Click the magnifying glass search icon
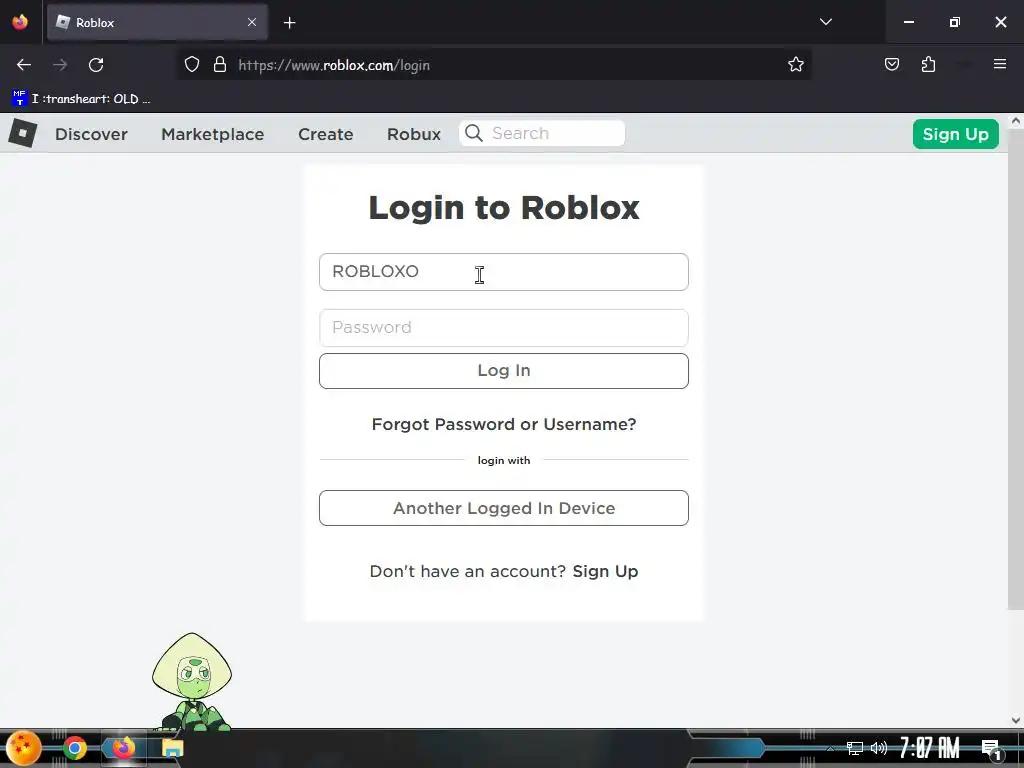The height and width of the screenshot is (768, 1024). (x=474, y=133)
